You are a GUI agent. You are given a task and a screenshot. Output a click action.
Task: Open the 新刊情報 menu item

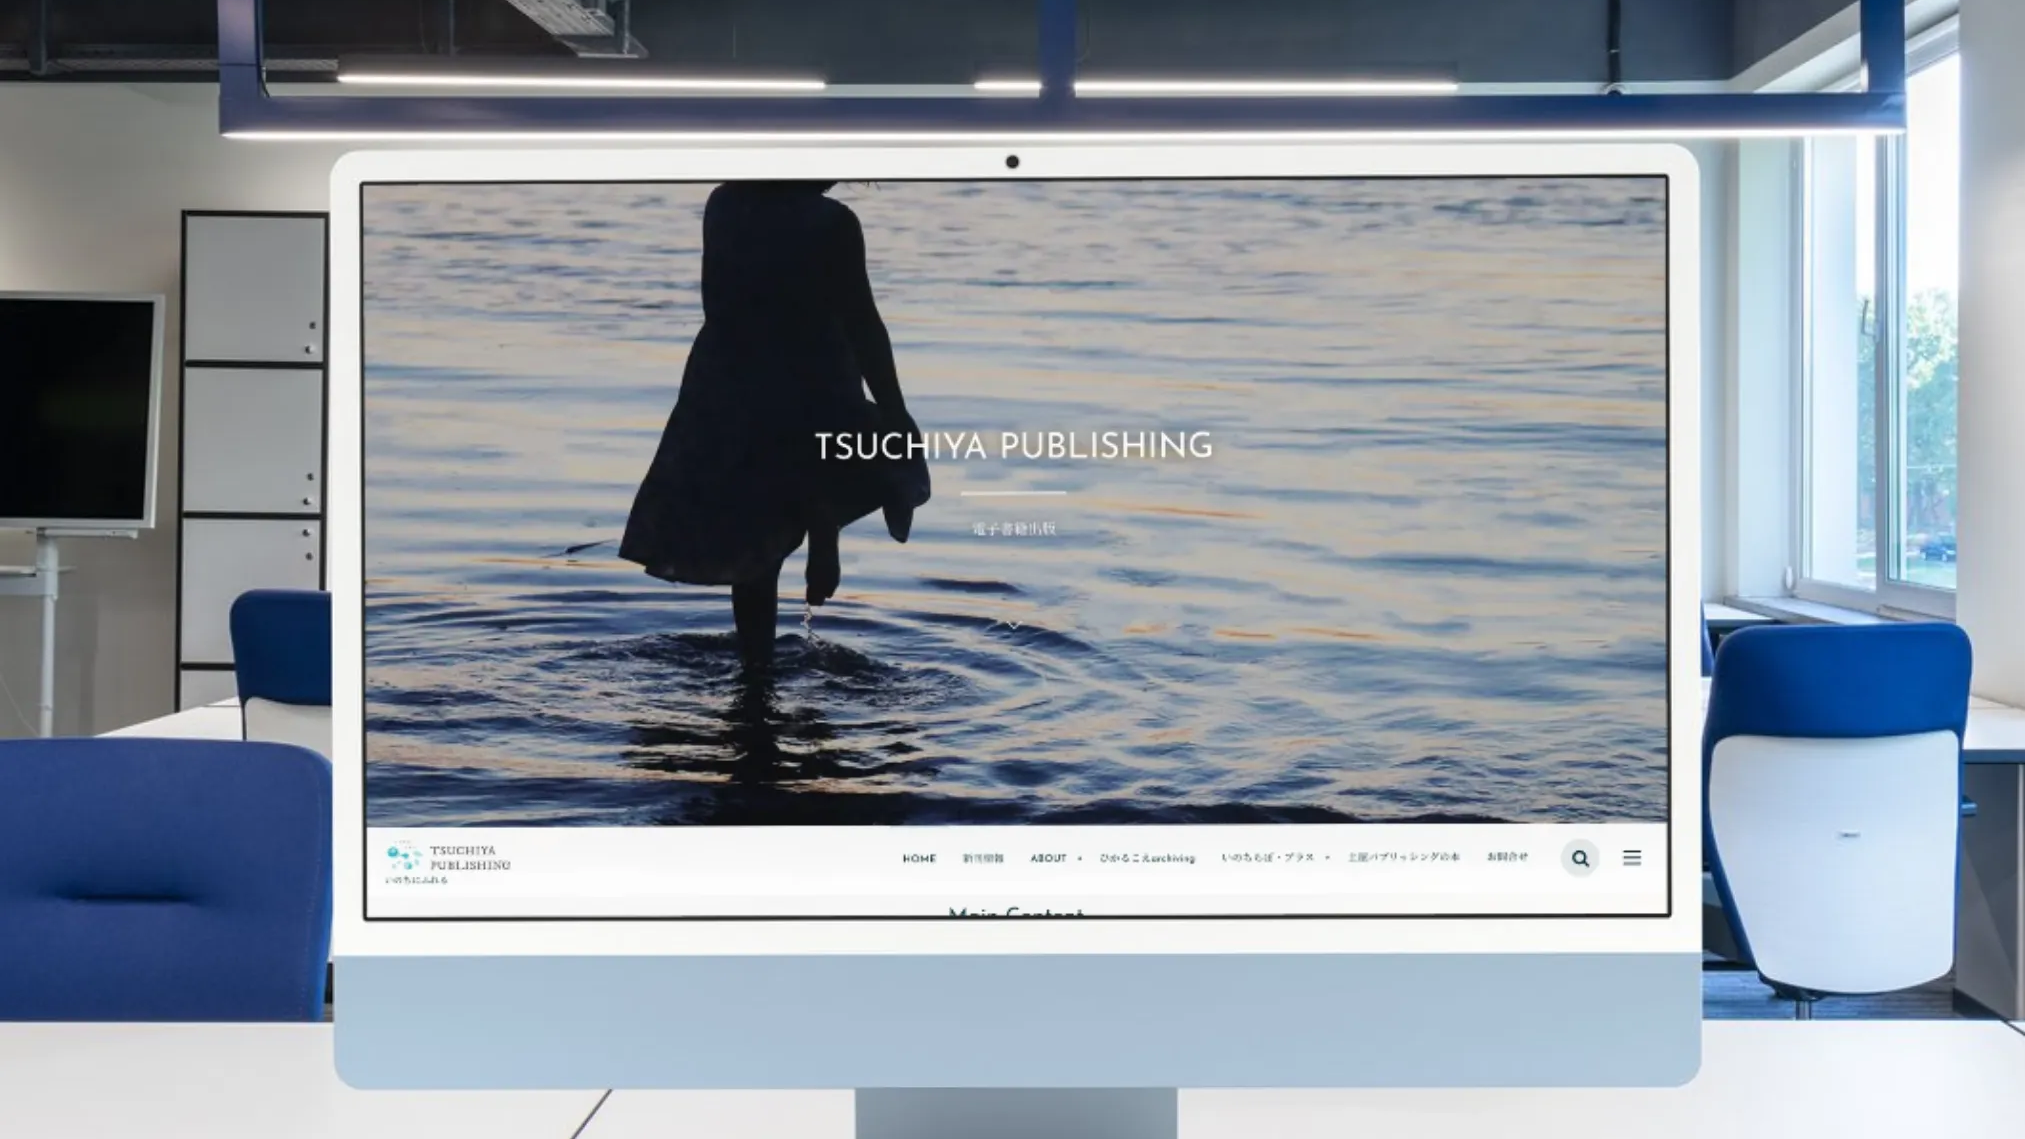point(983,859)
